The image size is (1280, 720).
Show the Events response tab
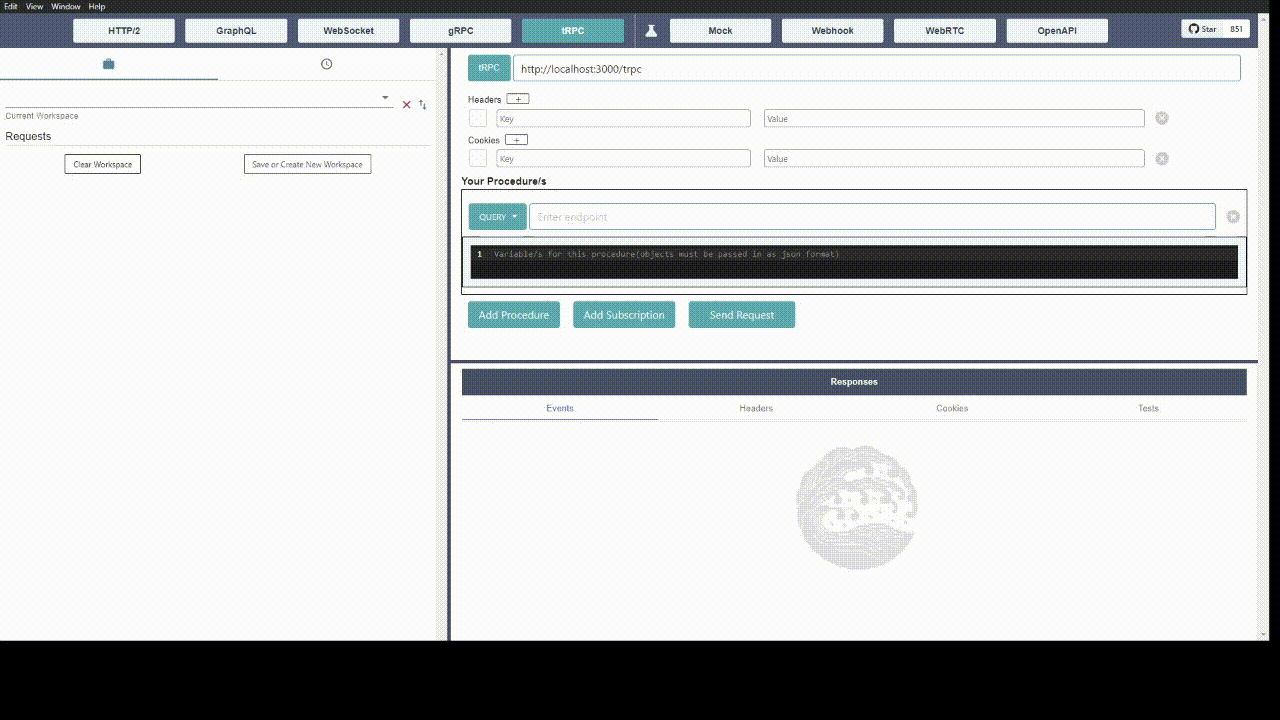pyautogui.click(x=560, y=408)
